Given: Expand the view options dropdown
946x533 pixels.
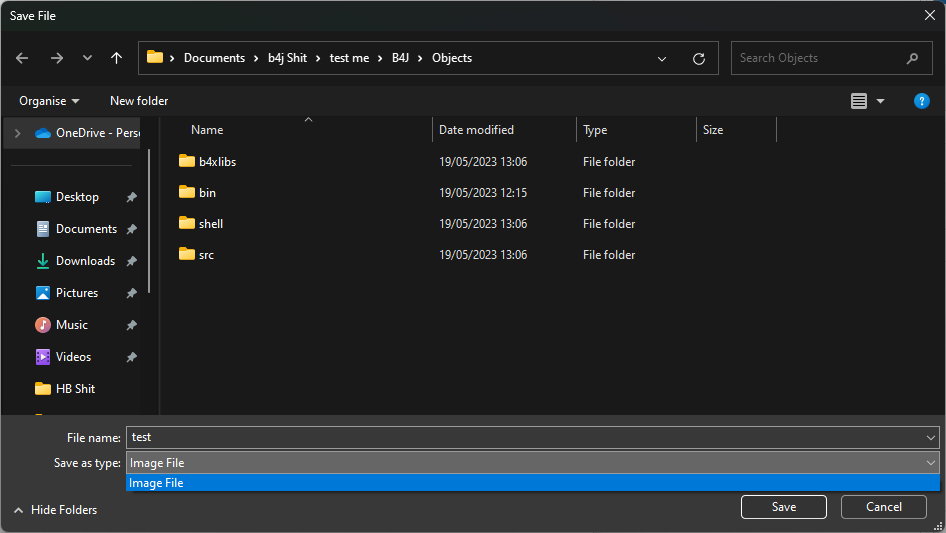Looking at the screenshot, I should pyautogui.click(x=881, y=101).
